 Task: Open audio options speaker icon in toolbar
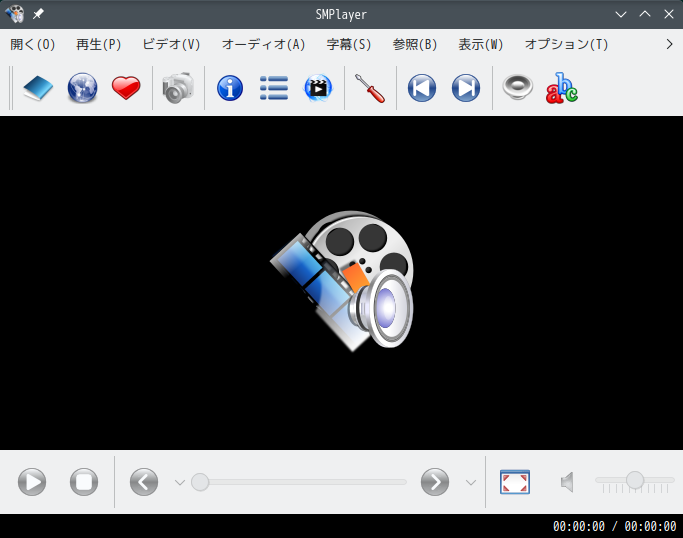(517, 87)
